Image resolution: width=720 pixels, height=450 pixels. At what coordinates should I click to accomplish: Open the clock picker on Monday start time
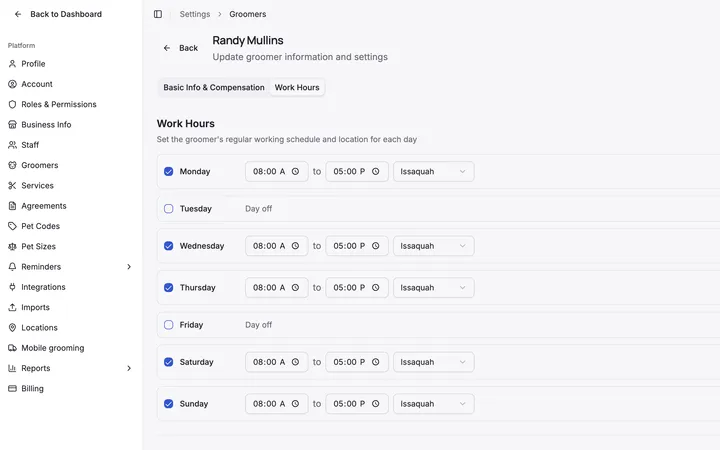[x=295, y=171]
